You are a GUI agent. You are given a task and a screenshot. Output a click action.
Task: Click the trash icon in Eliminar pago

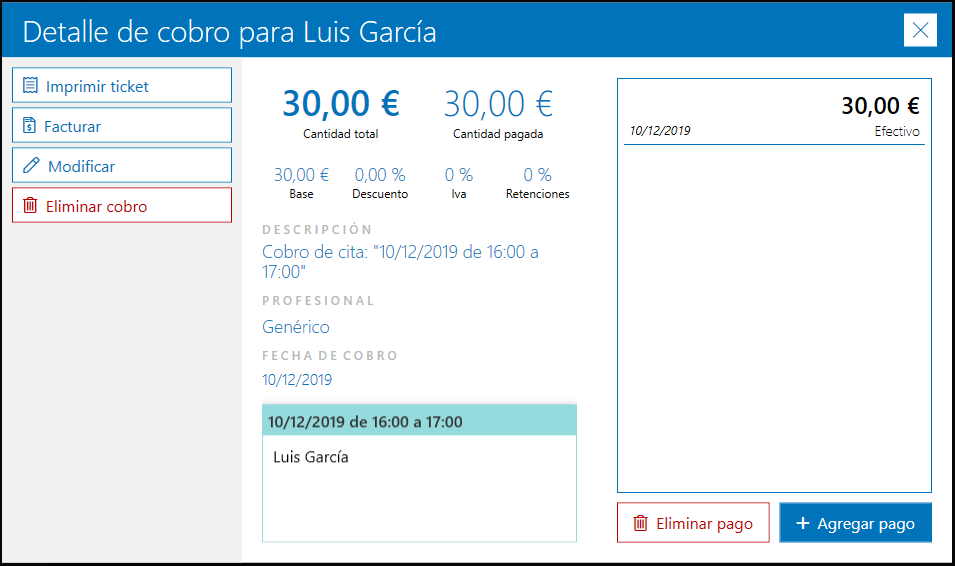[x=640, y=523]
